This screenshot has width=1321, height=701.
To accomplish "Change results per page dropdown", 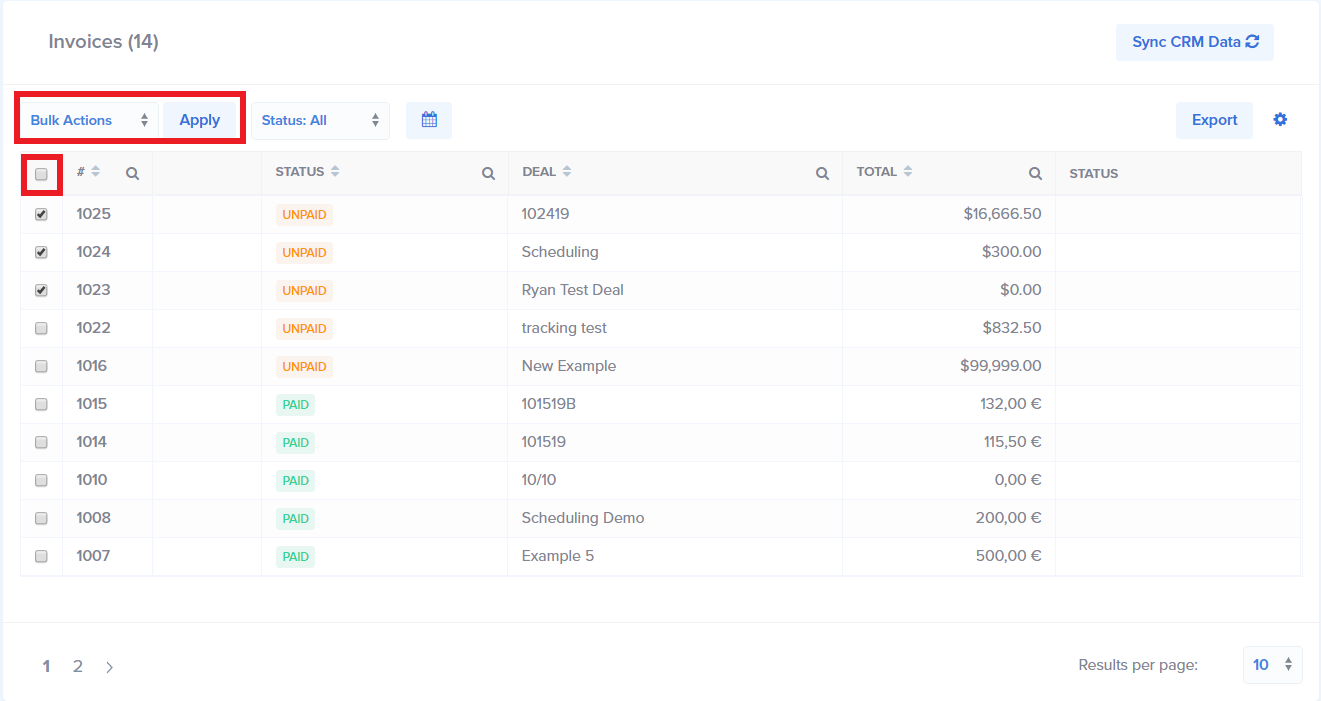I will tap(1272, 665).
